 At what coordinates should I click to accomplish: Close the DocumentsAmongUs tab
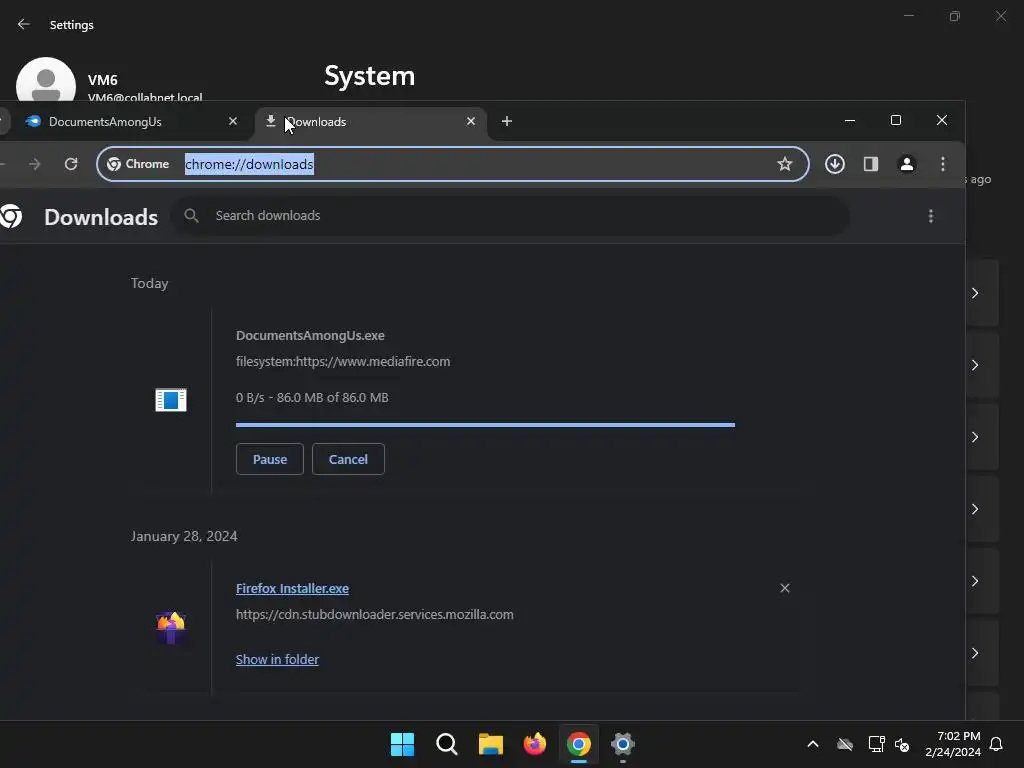click(x=233, y=121)
